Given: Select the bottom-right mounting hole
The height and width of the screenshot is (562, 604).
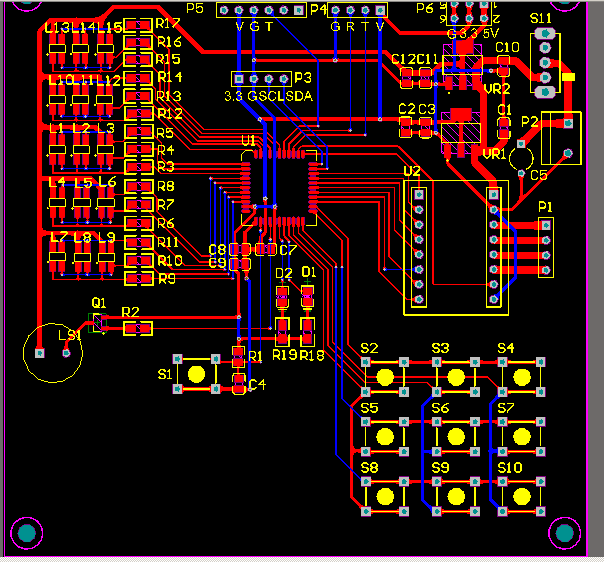Looking at the screenshot, I should pos(565,533).
